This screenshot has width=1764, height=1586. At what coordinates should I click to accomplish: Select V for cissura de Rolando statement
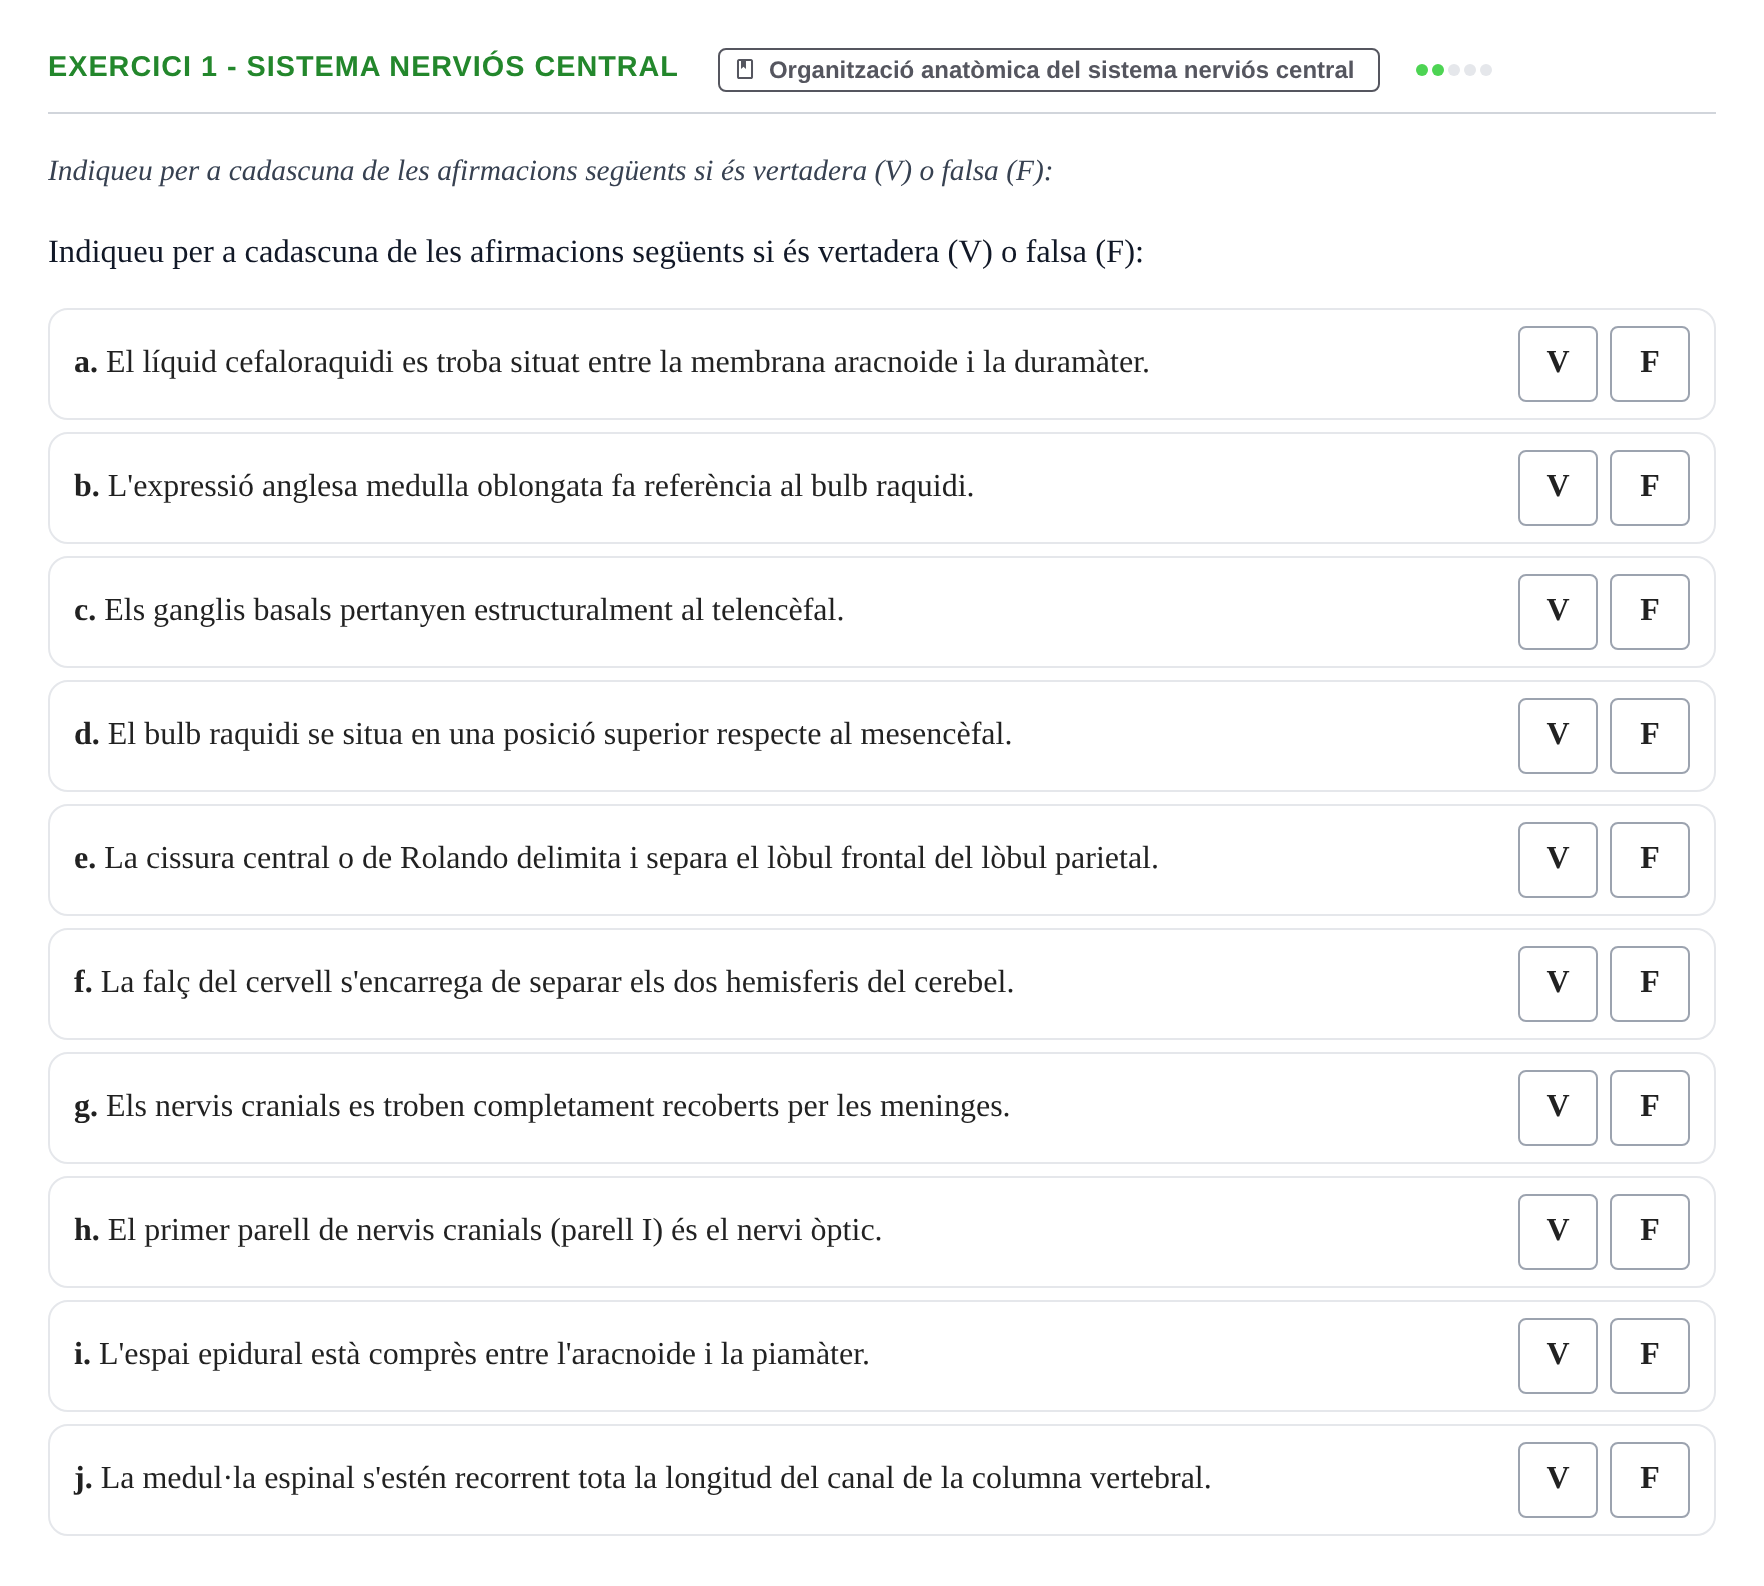tap(1557, 860)
